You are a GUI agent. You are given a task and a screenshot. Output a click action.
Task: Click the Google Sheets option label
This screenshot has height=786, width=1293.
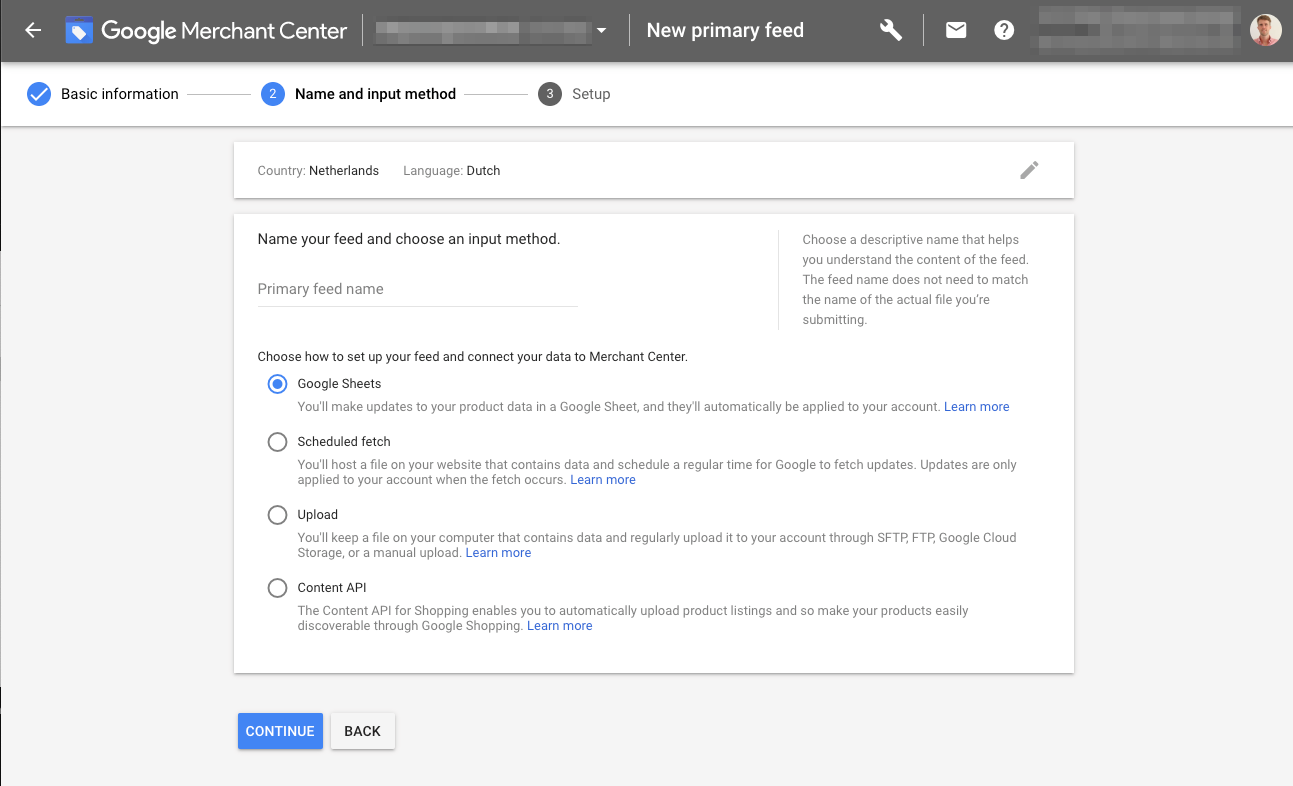(339, 384)
